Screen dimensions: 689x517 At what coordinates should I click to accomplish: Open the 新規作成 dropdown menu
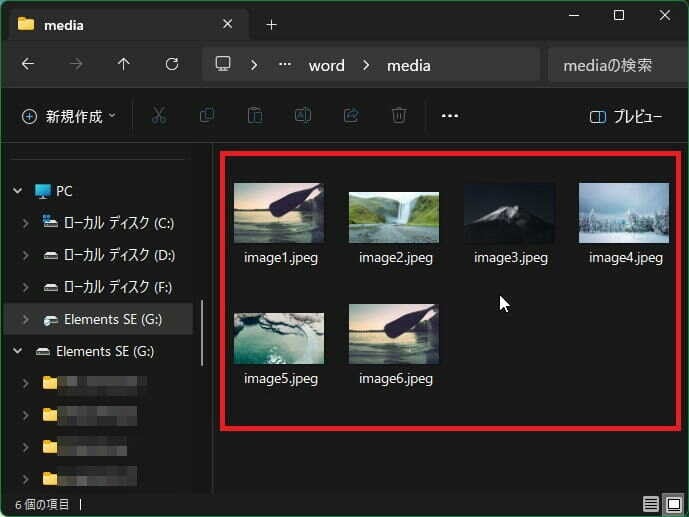tap(68, 117)
